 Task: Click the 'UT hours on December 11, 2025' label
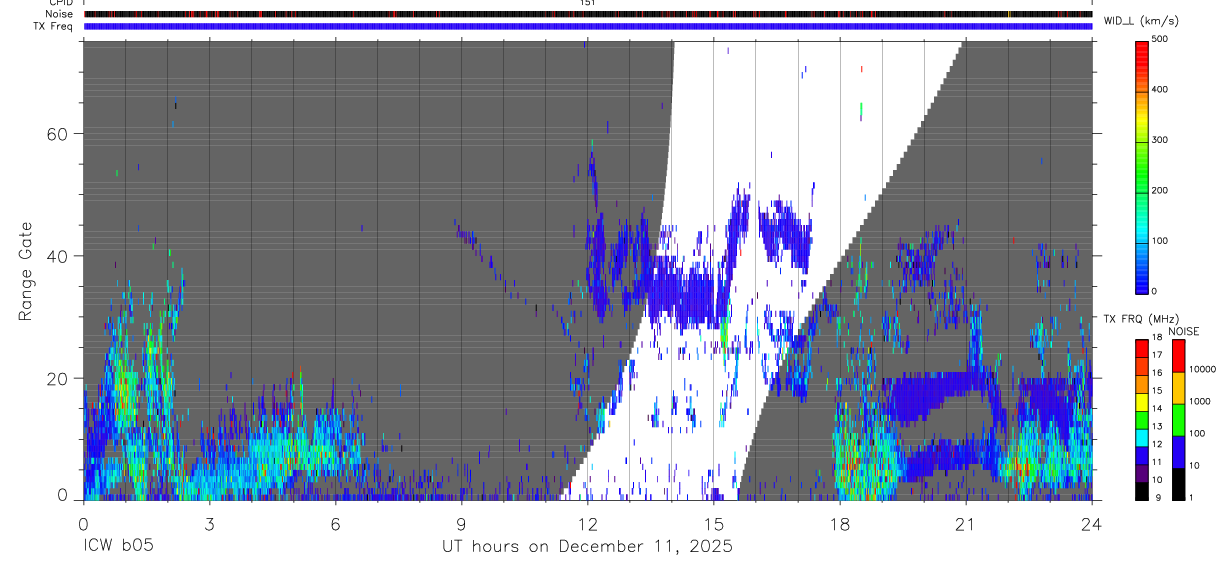(588, 547)
